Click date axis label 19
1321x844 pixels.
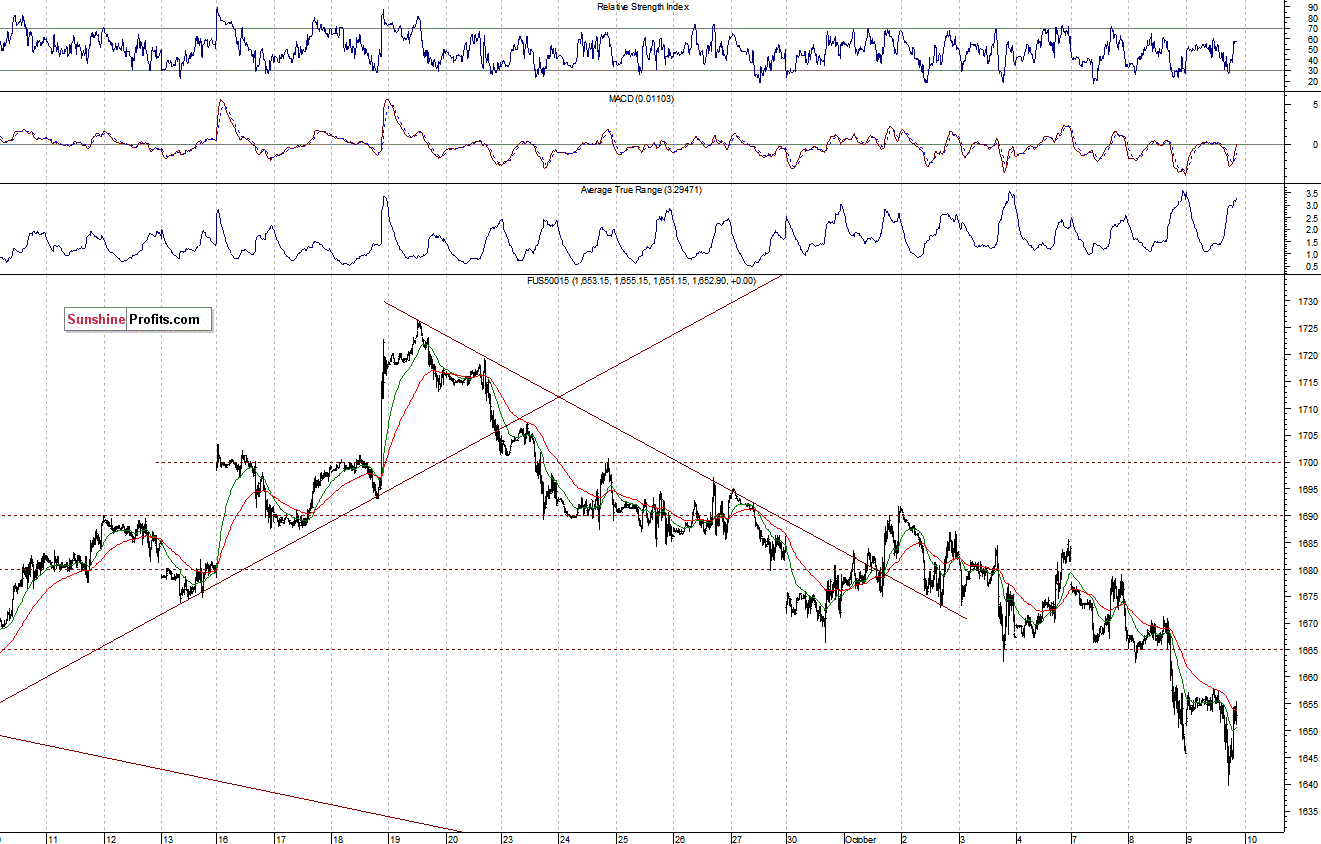click(x=395, y=839)
